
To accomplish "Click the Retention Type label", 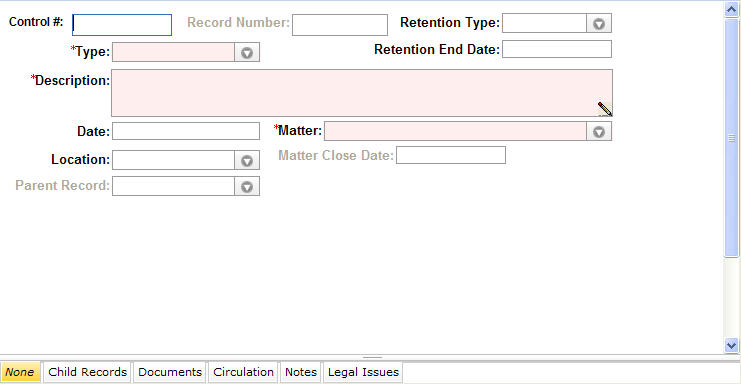I will [x=450, y=23].
